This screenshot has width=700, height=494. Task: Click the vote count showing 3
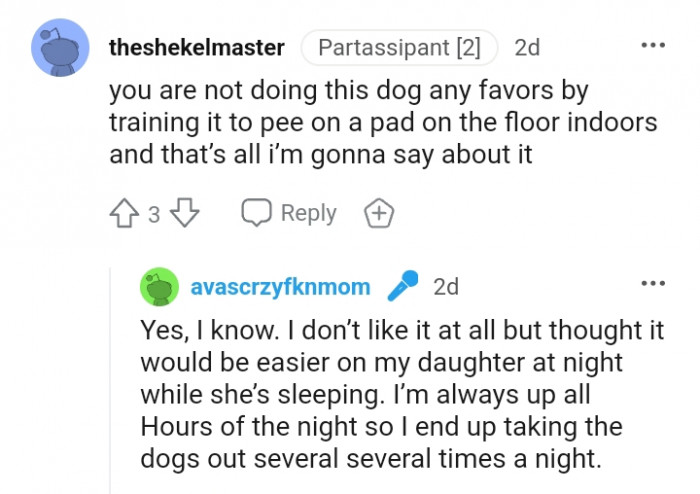pyautogui.click(x=154, y=214)
